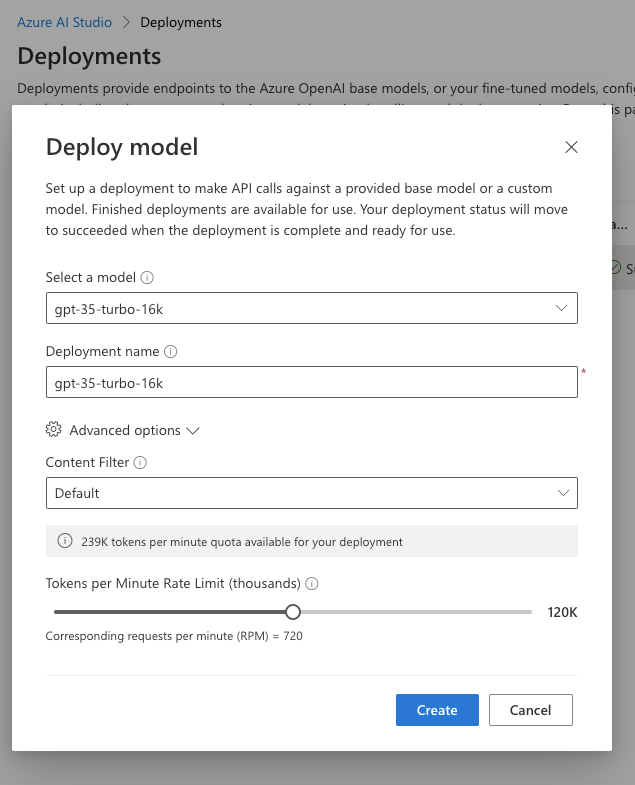635x785 pixels.
Task: Click the 120K rate limit value
Action: [x=562, y=612]
